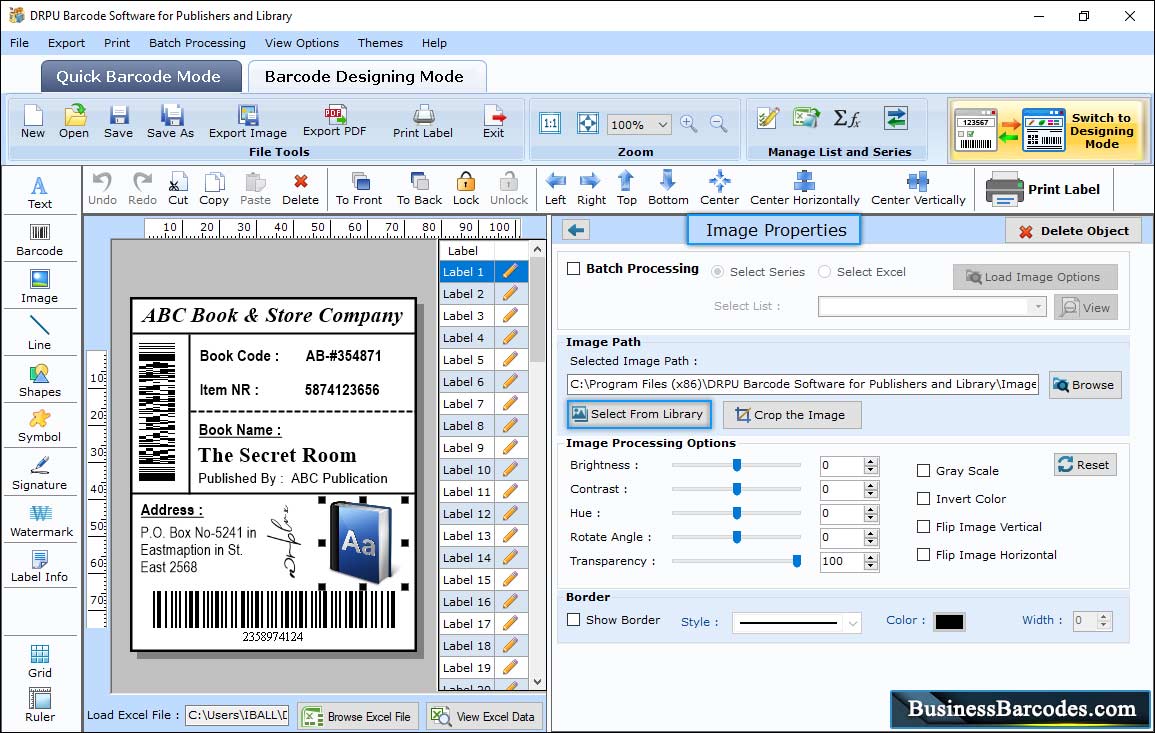Turn on Show Border

574,620
